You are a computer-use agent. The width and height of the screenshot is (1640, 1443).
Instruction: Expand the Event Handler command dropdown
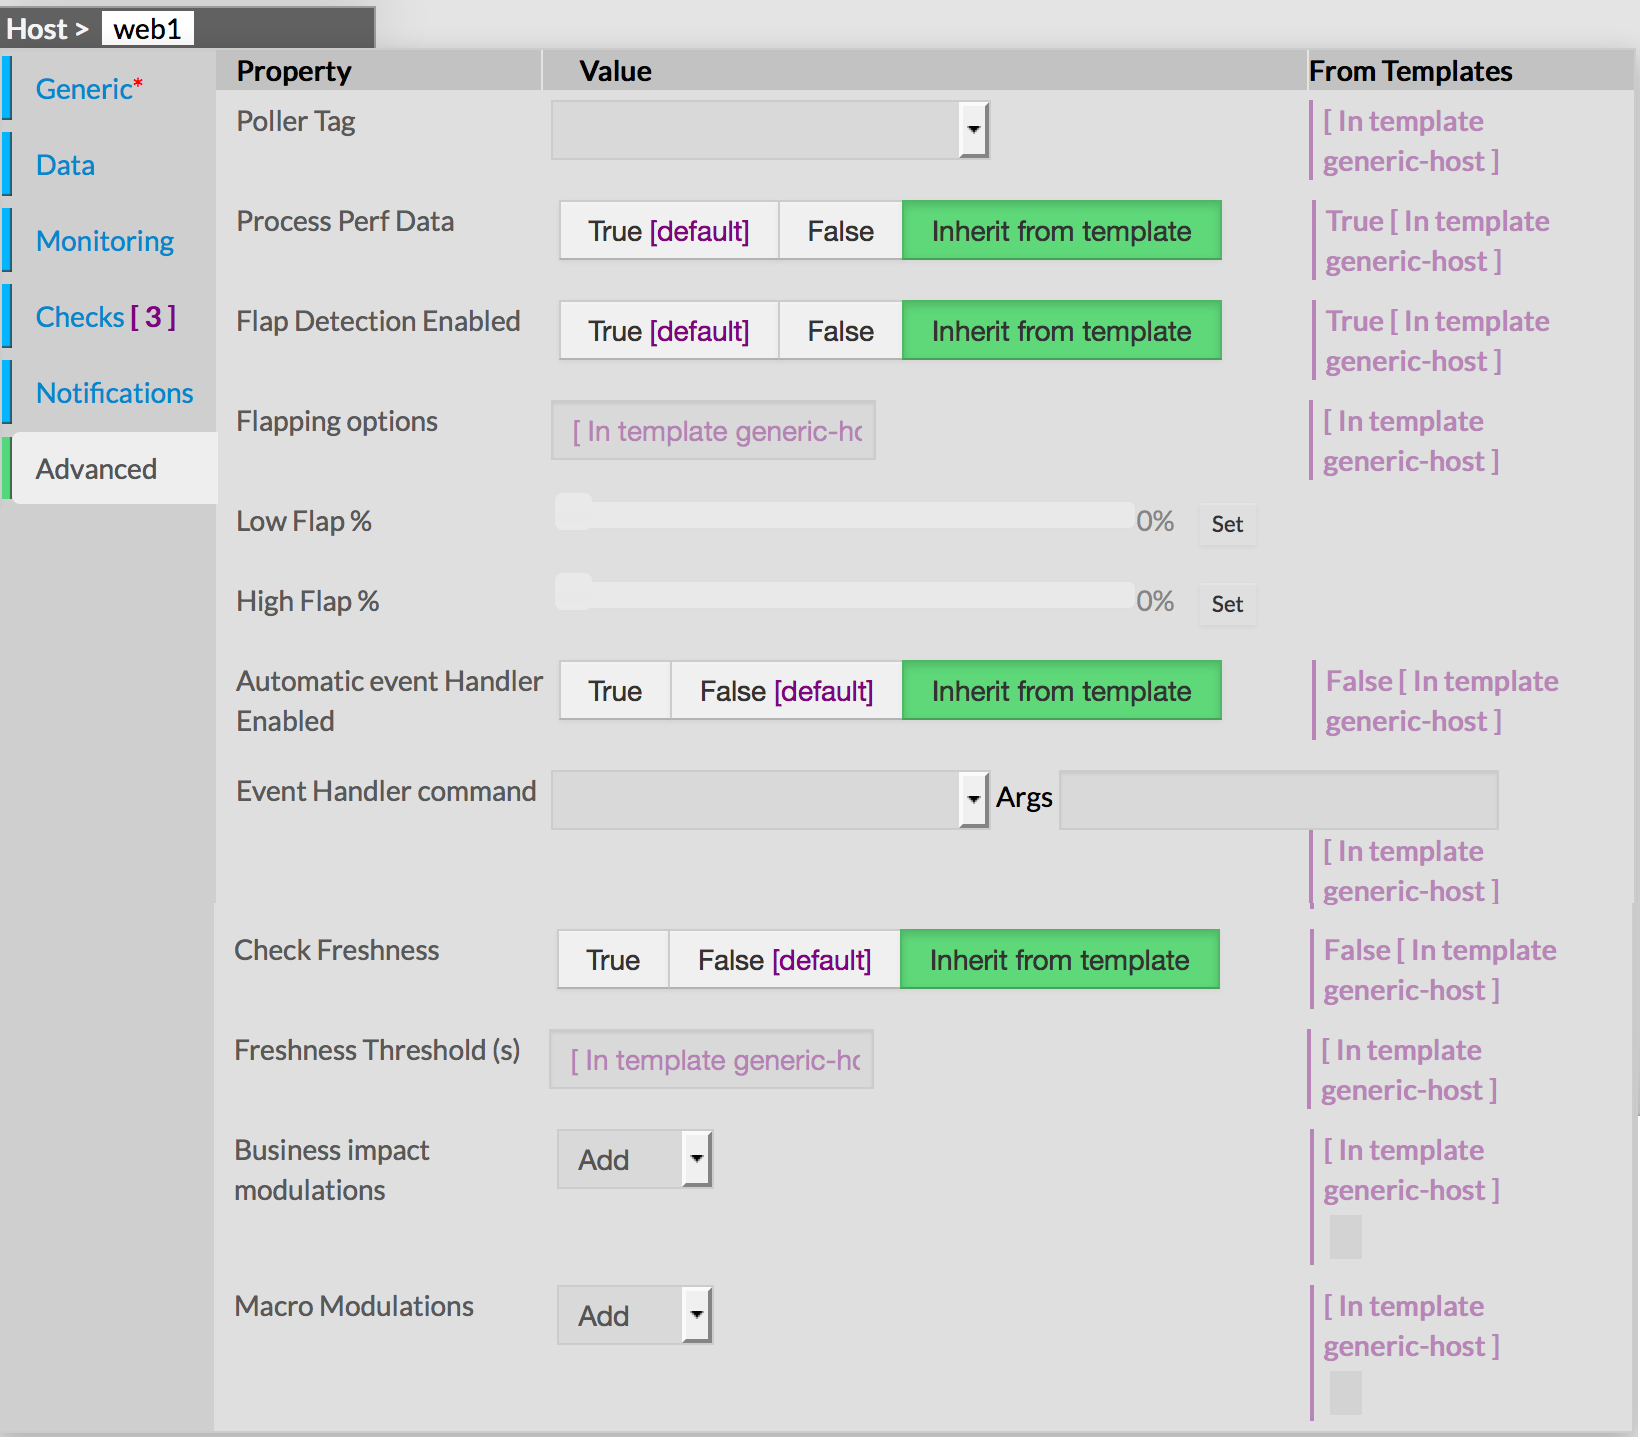click(972, 800)
